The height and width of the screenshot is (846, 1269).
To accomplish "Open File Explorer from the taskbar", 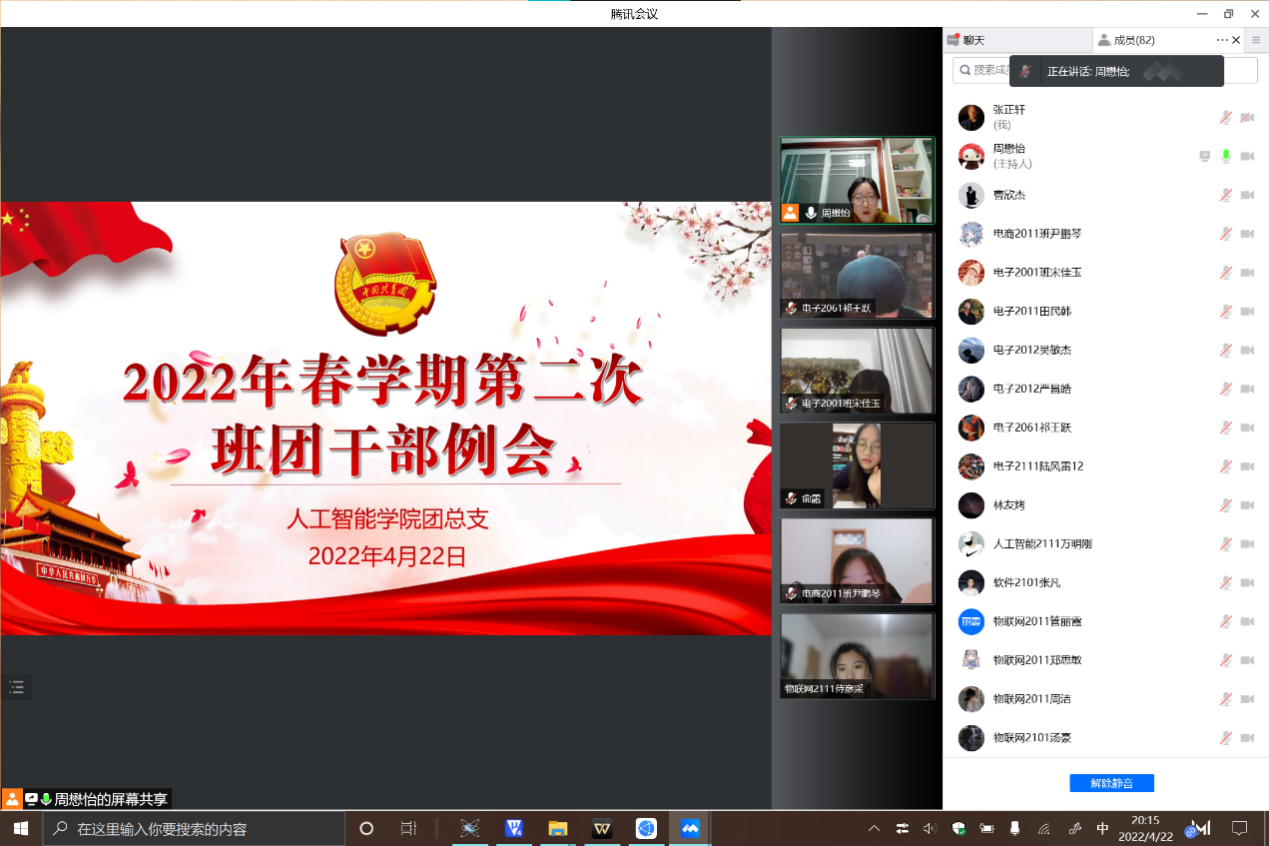I will pos(558,828).
